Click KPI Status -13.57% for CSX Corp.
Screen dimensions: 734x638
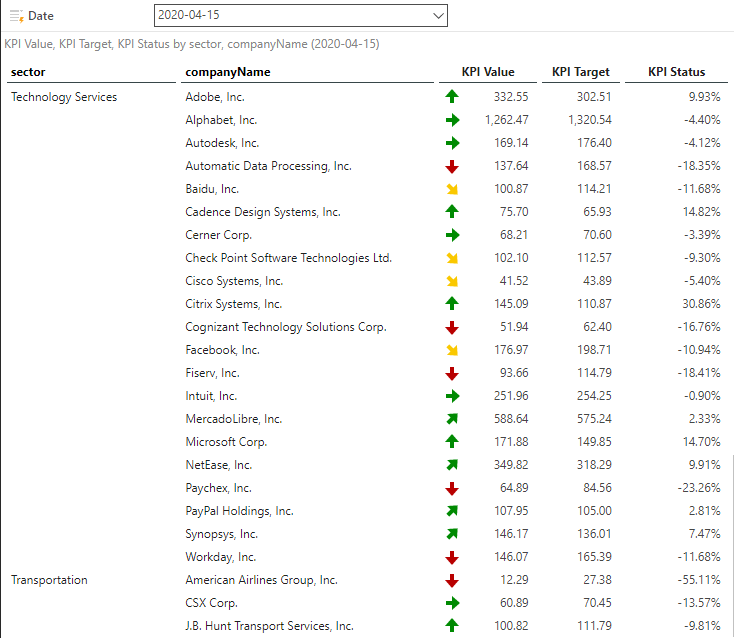[x=698, y=603]
